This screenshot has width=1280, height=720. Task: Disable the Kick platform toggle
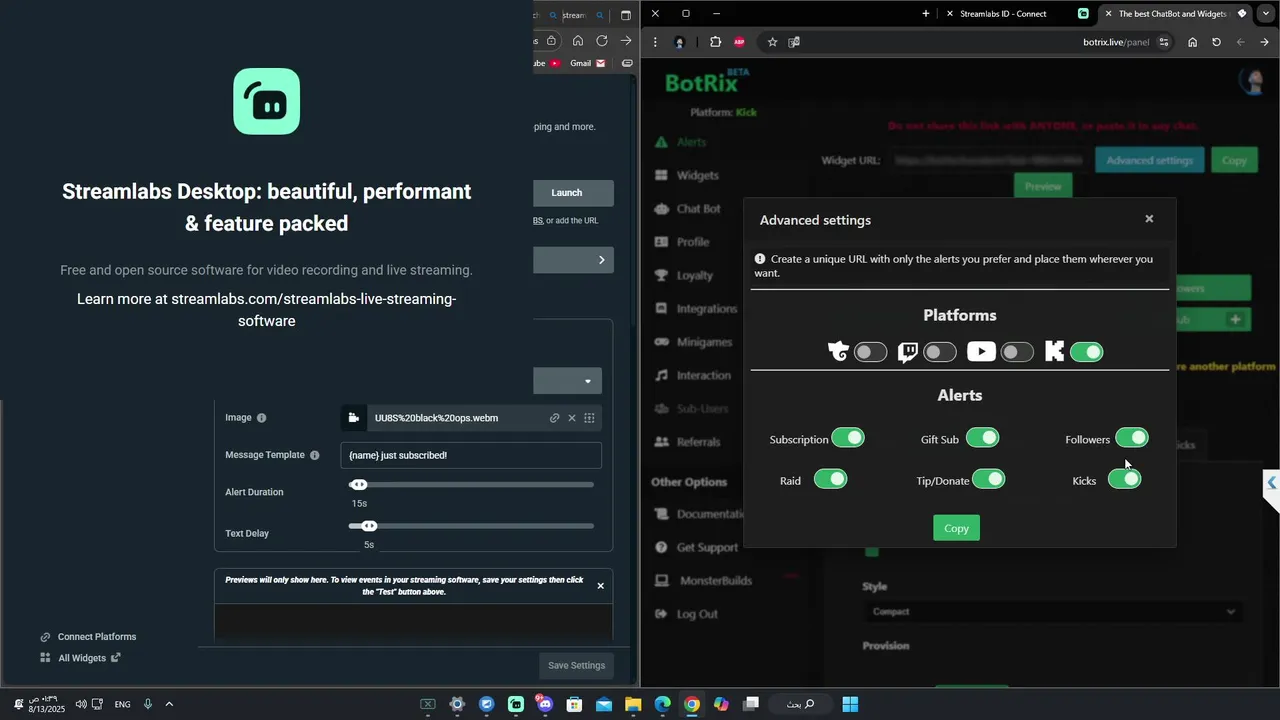click(x=1086, y=352)
